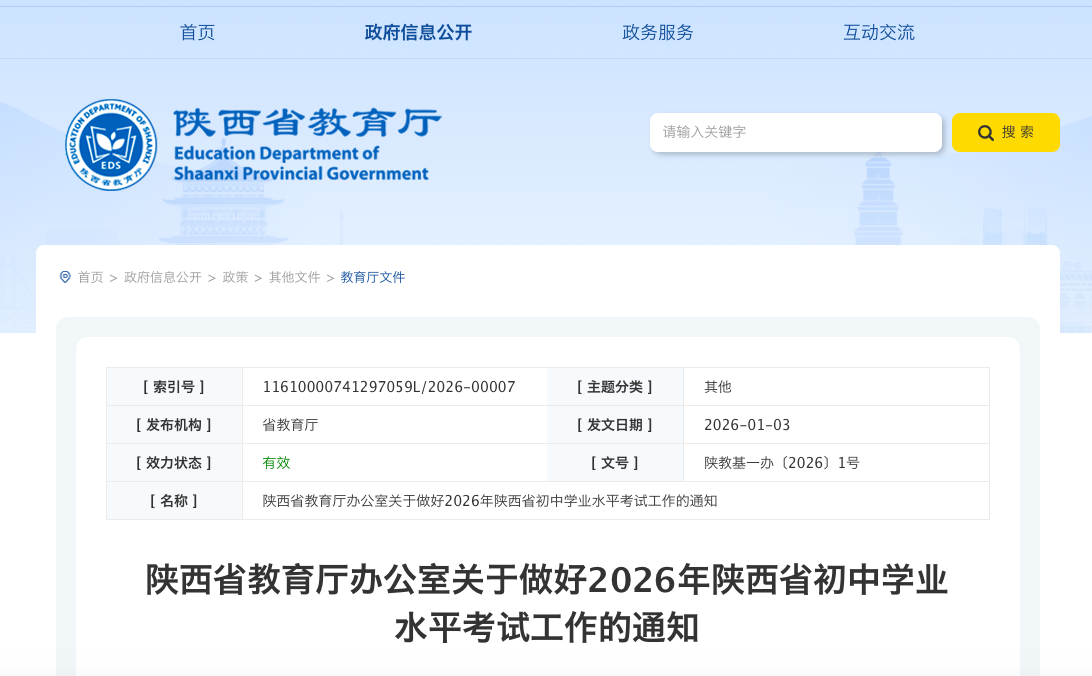Click the location pin icon beside the breadcrumb
This screenshot has height=676, width=1092.
(x=65, y=277)
